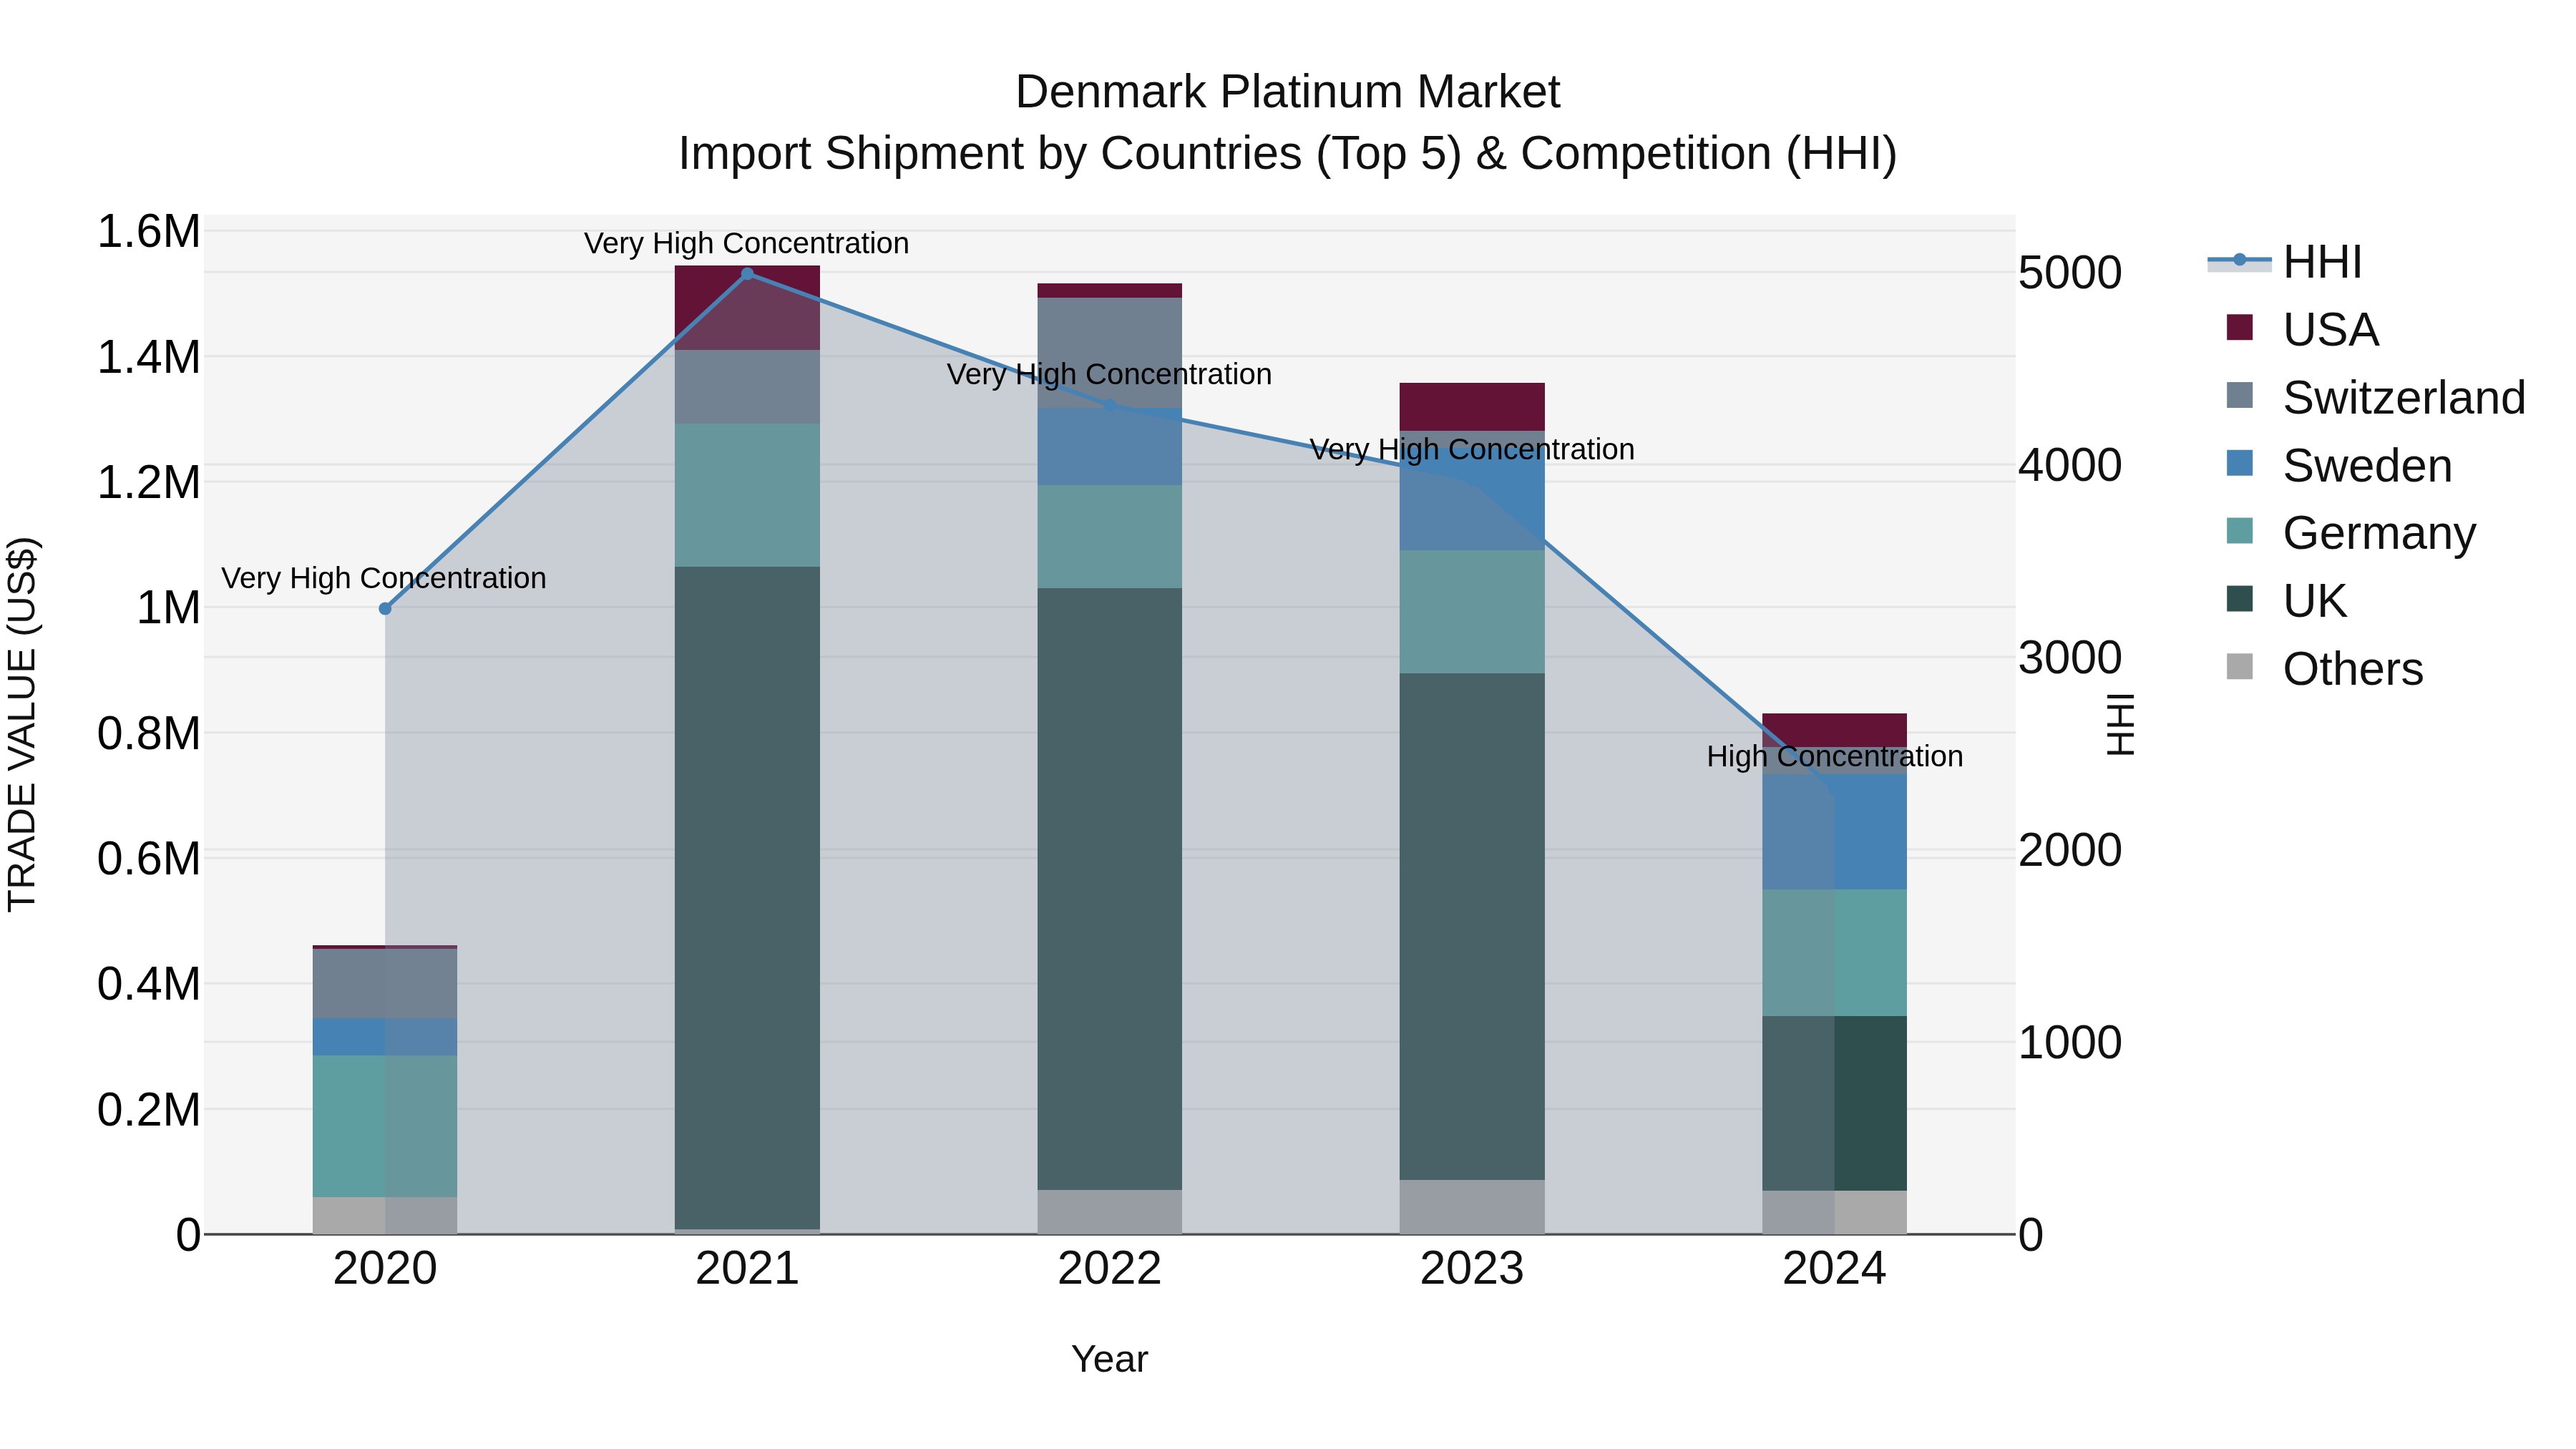Select the Germany segment of the 2024 bar
This screenshot has width=2576, height=1449.
click(x=1834, y=953)
